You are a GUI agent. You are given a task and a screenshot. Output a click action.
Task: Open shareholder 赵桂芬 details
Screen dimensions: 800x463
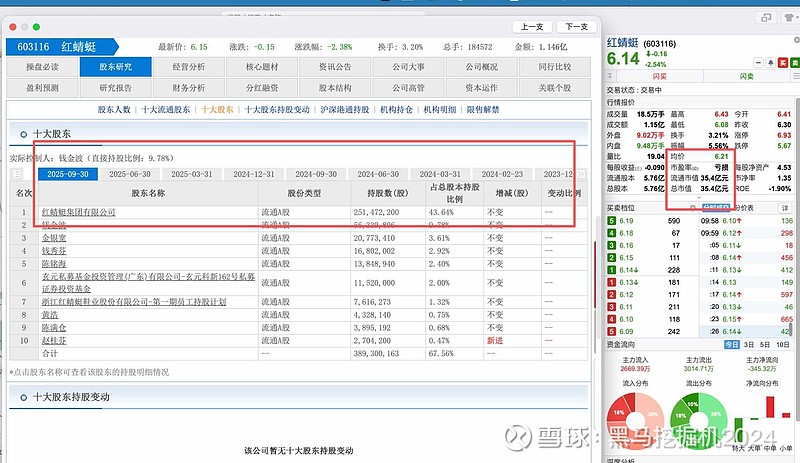[x=54, y=340]
